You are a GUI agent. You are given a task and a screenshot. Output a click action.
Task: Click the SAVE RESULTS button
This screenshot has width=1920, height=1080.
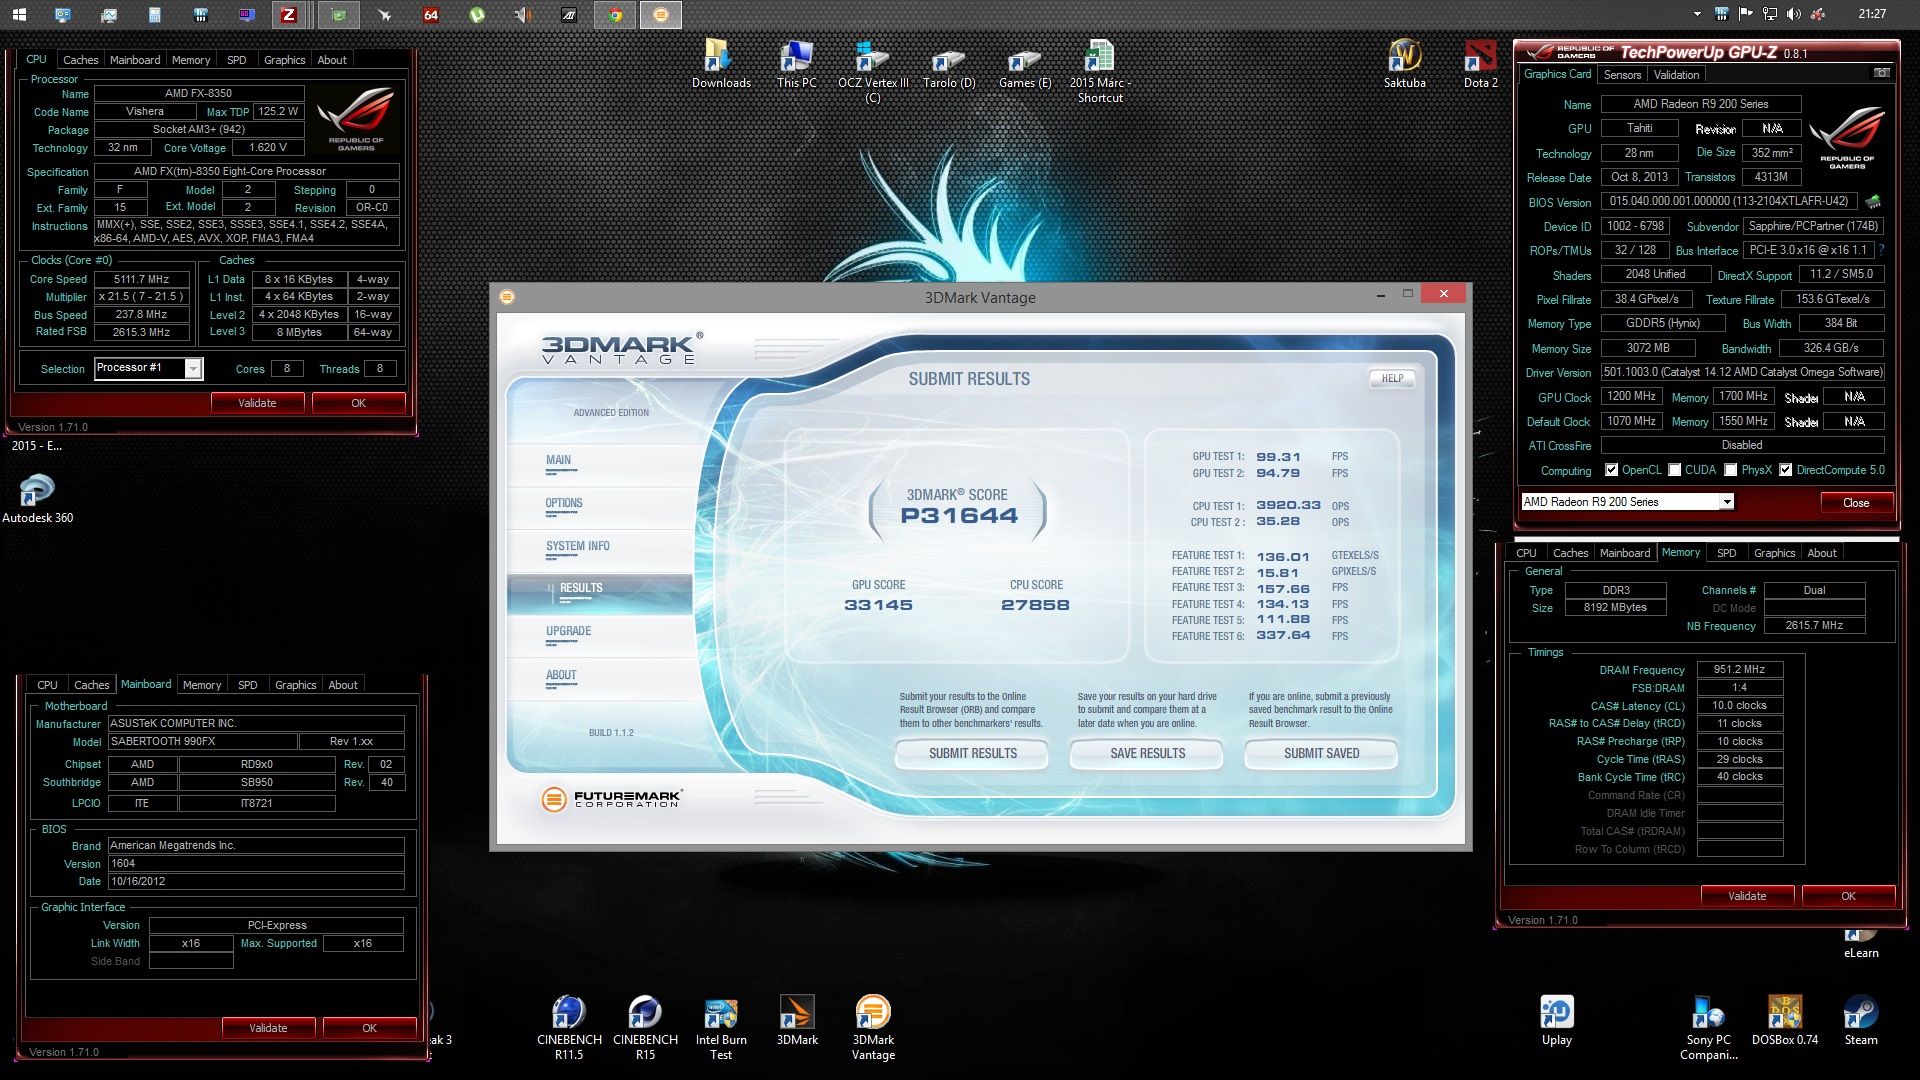tap(1147, 754)
